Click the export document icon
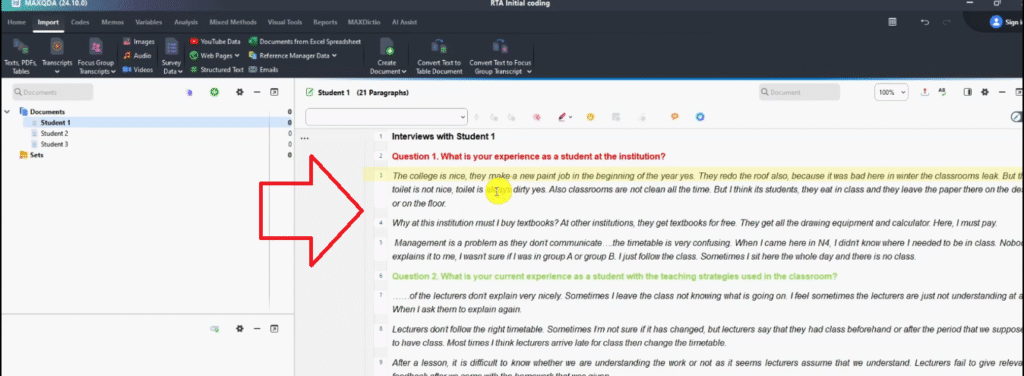Screen dimensions: 1024x376 [x=925, y=93]
